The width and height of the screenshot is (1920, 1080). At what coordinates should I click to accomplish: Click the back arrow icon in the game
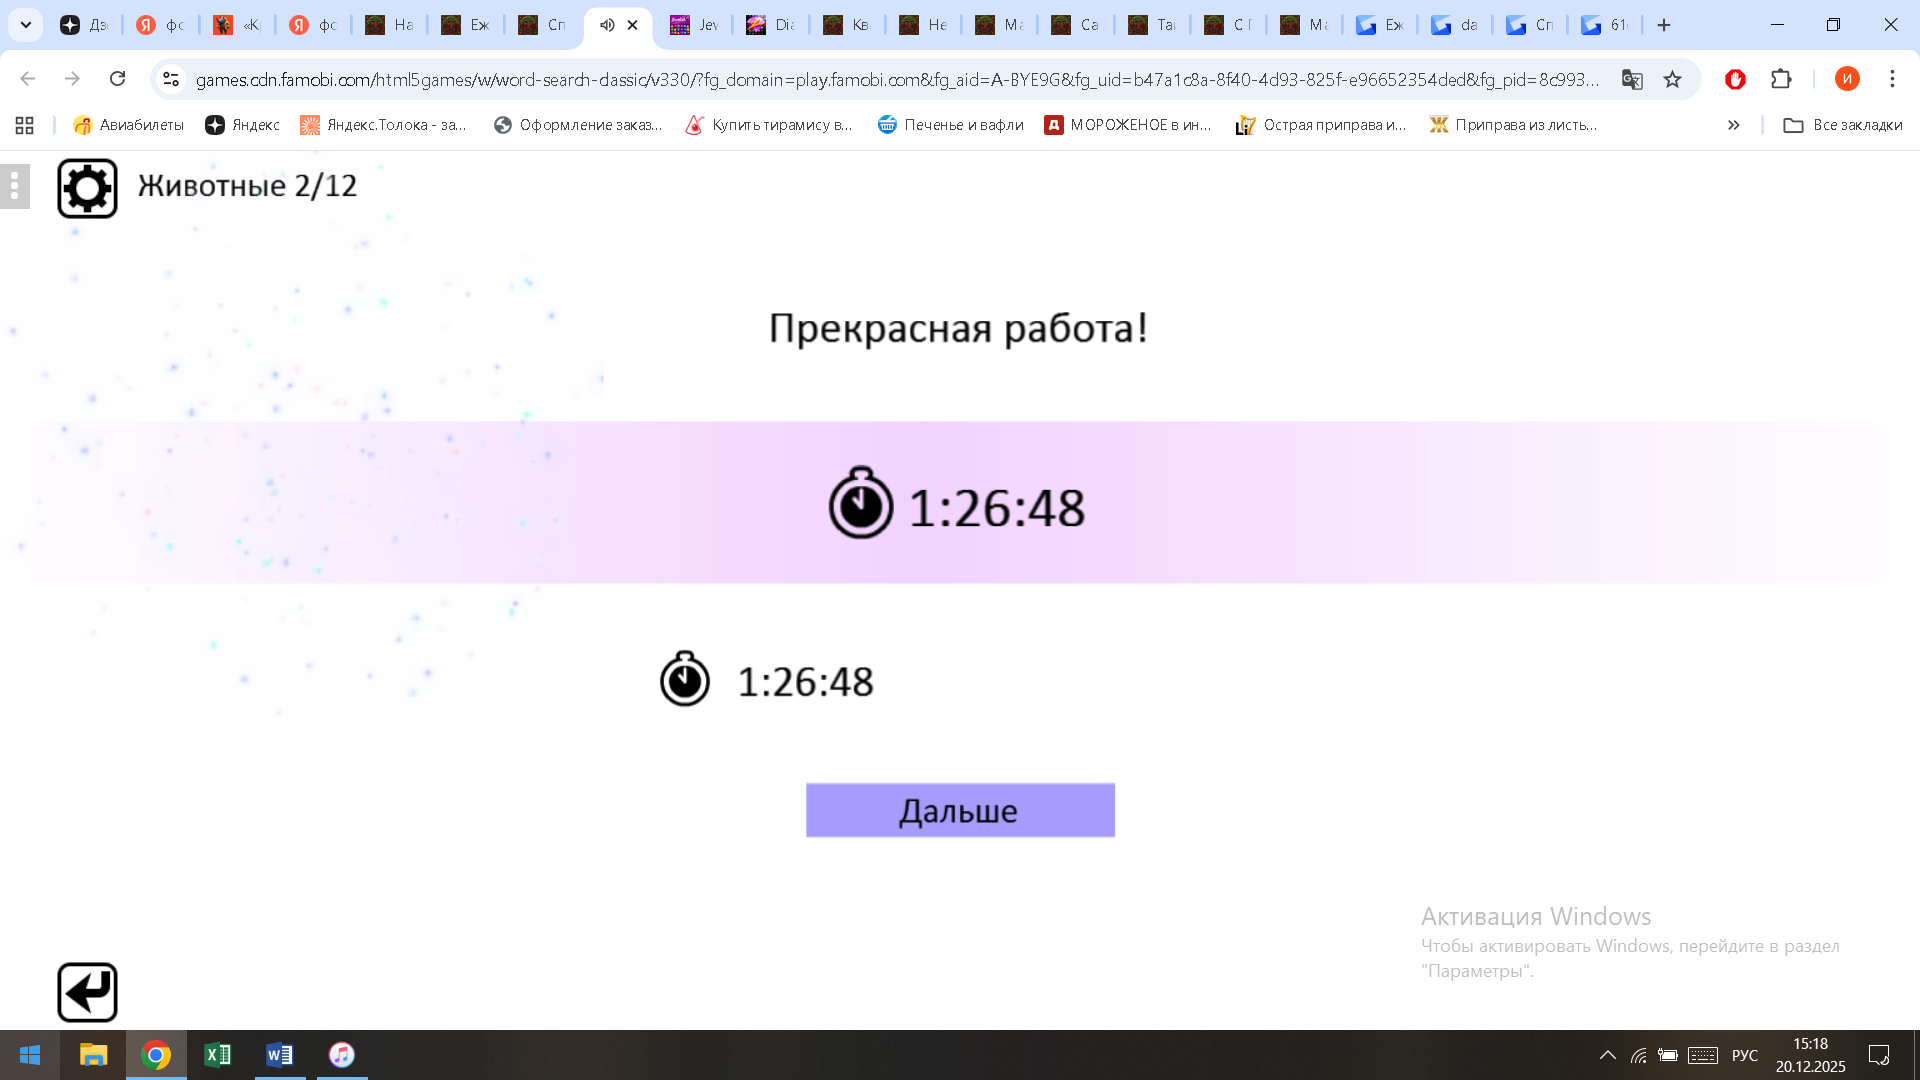pyautogui.click(x=88, y=991)
